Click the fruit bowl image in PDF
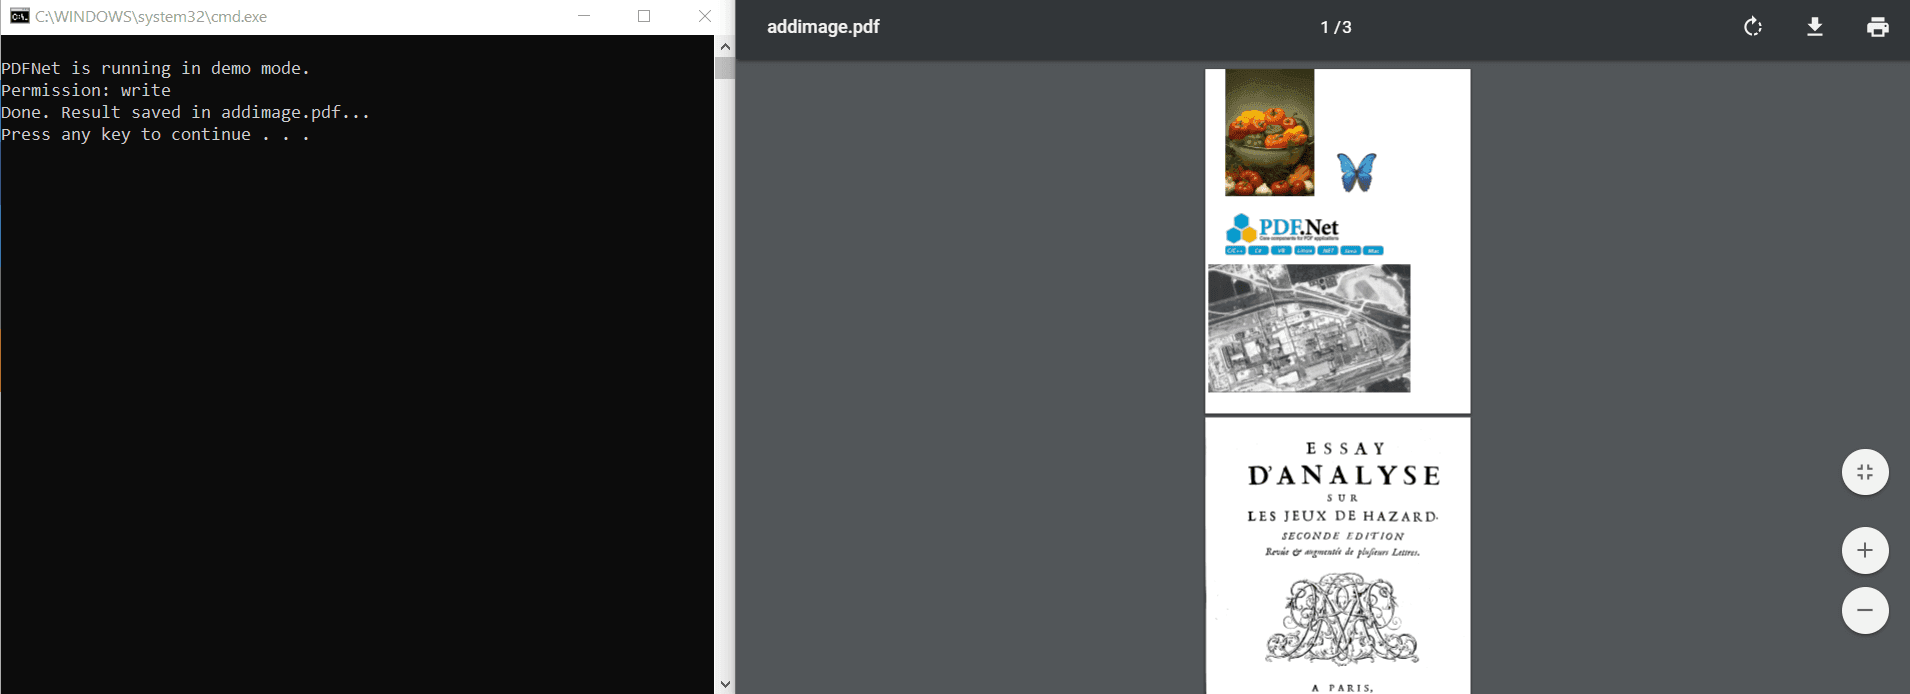 pyautogui.click(x=1269, y=132)
